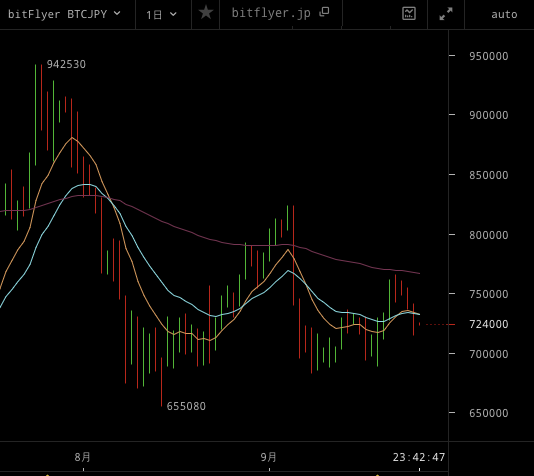This screenshot has height=476, width=534.
Task: Open the chart indicators settings icon
Action: [x=409, y=14]
